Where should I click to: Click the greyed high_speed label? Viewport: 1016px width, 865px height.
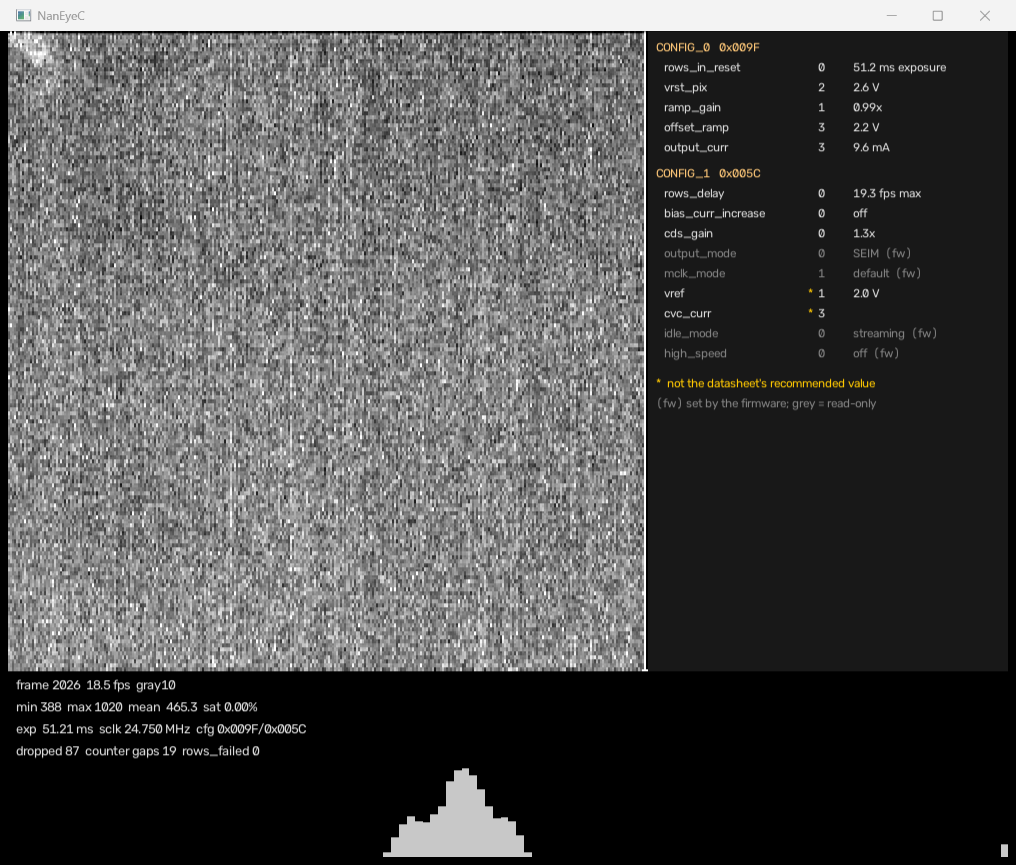pyautogui.click(x=695, y=354)
